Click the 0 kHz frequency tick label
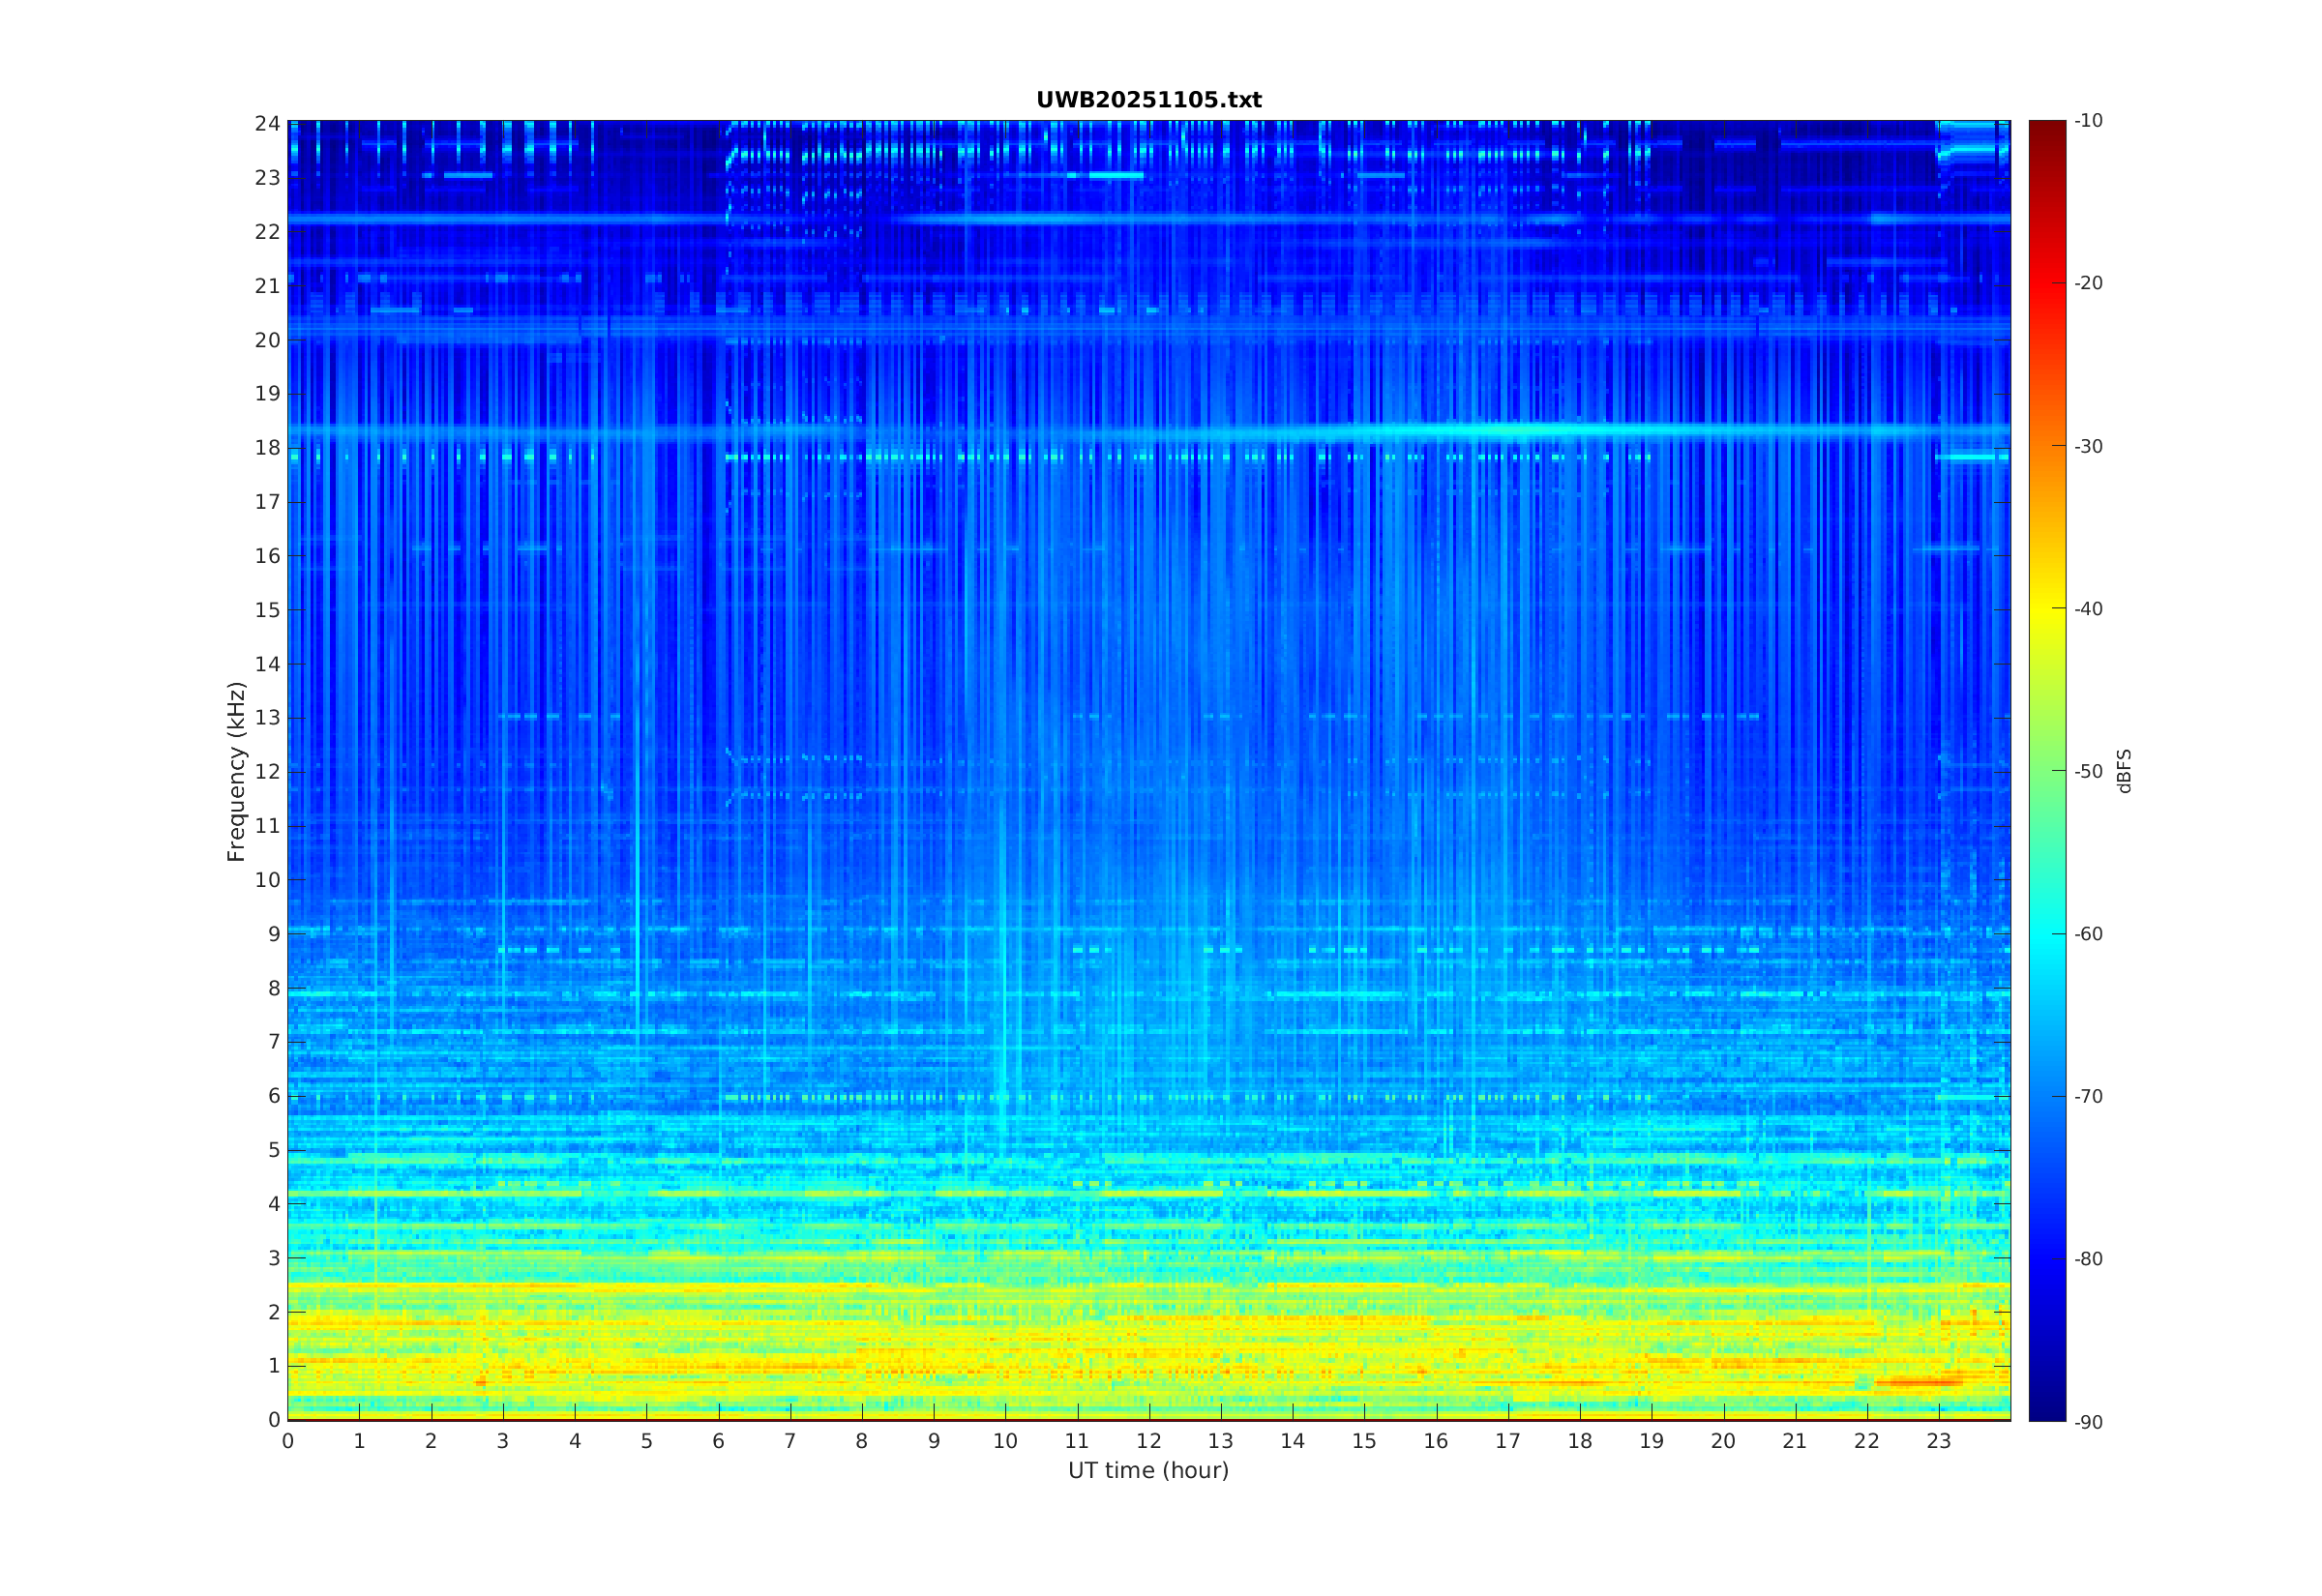Image resolution: width=2322 pixels, height=1596 pixels. pyautogui.click(x=273, y=1420)
